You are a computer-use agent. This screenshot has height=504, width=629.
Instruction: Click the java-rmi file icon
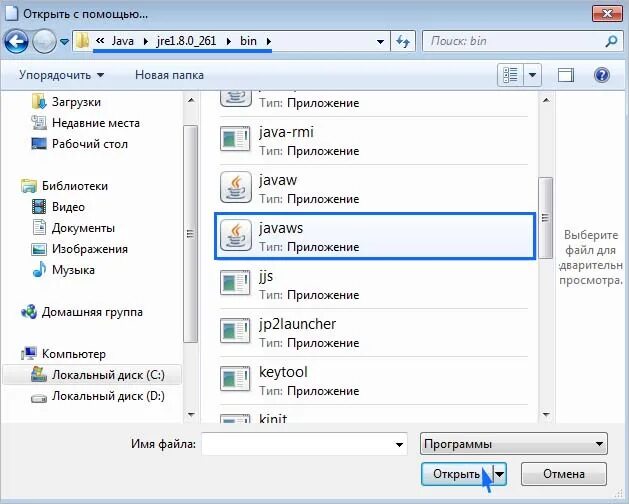pos(236,139)
